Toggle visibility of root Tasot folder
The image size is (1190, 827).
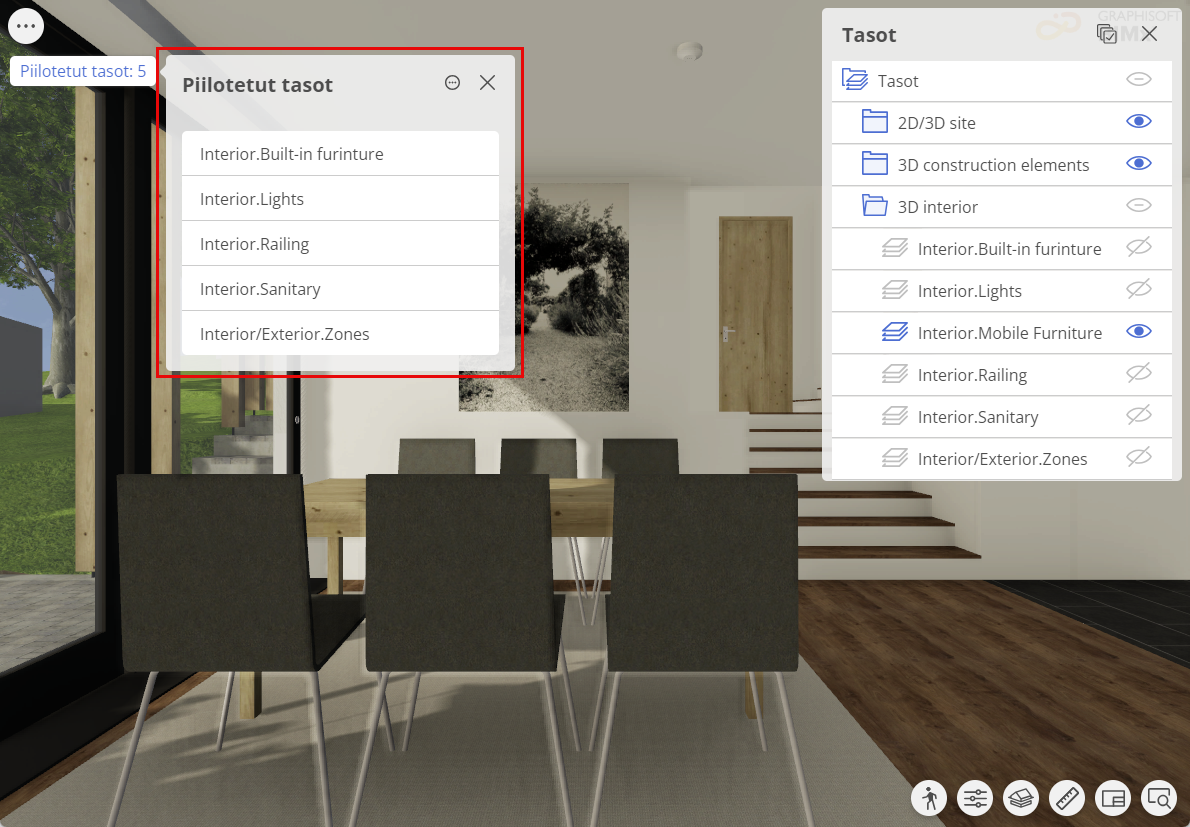pyautogui.click(x=1138, y=80)
